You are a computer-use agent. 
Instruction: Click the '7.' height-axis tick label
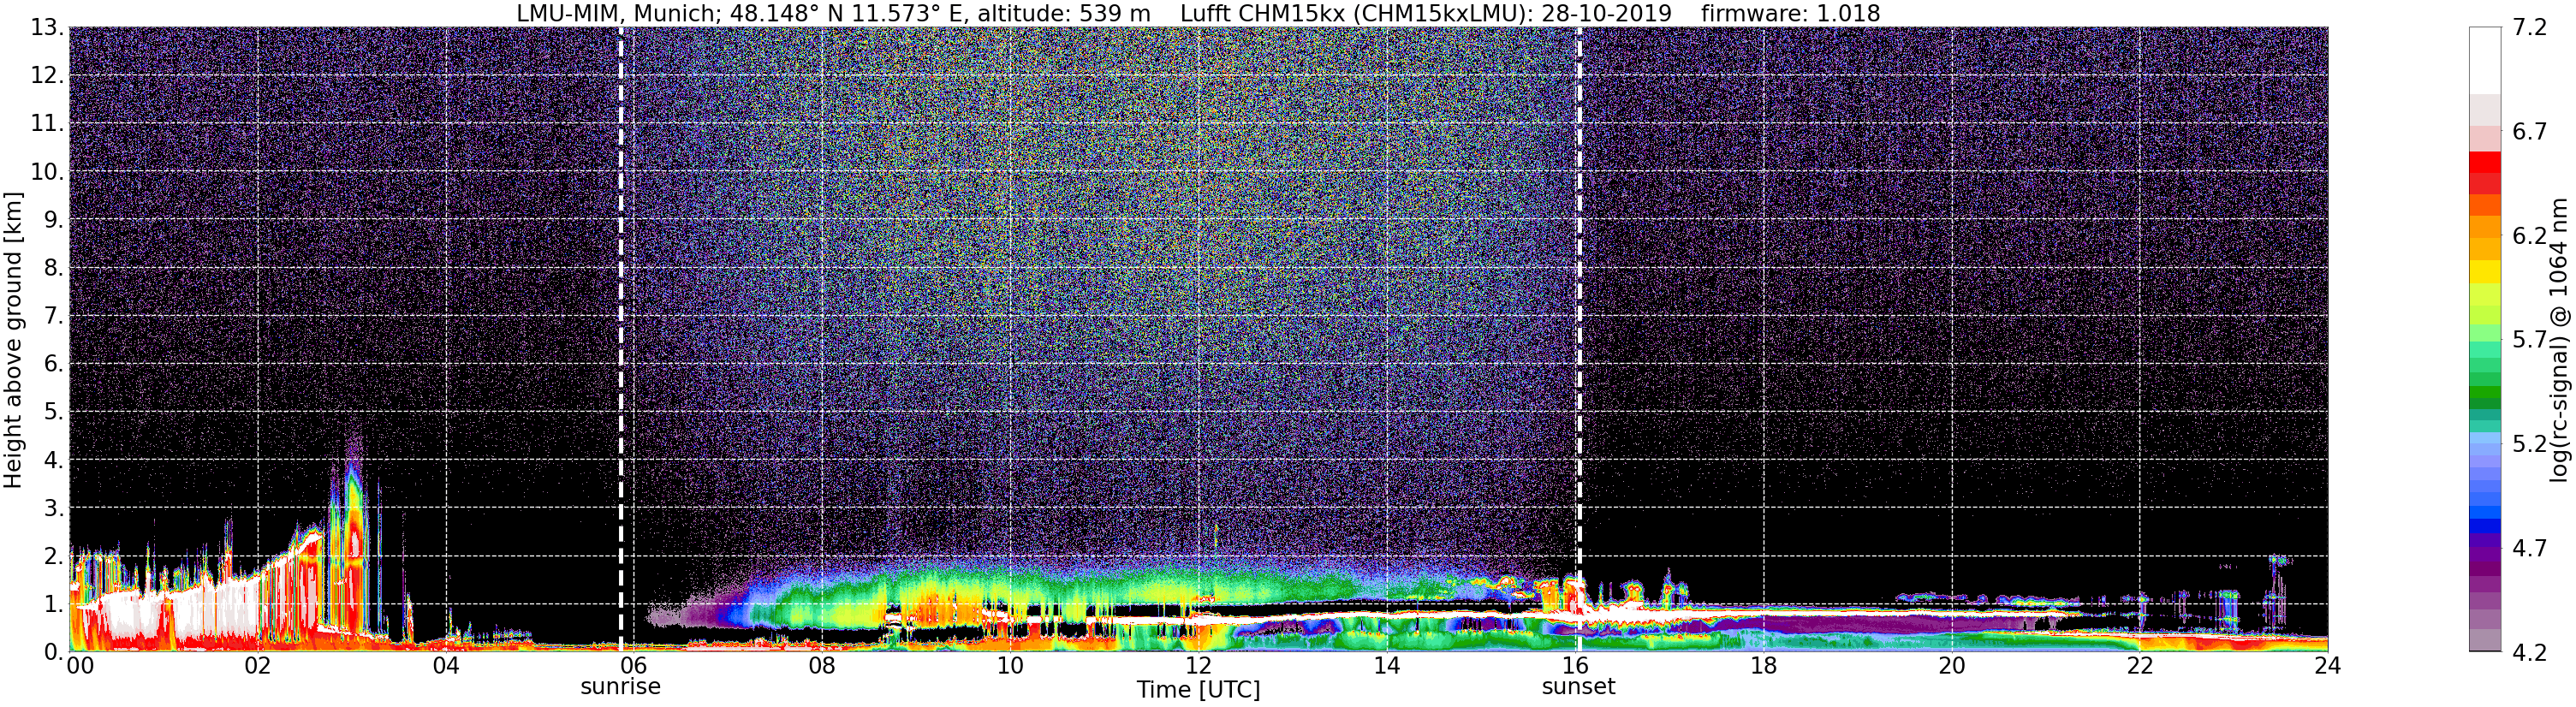click(53, 315)
